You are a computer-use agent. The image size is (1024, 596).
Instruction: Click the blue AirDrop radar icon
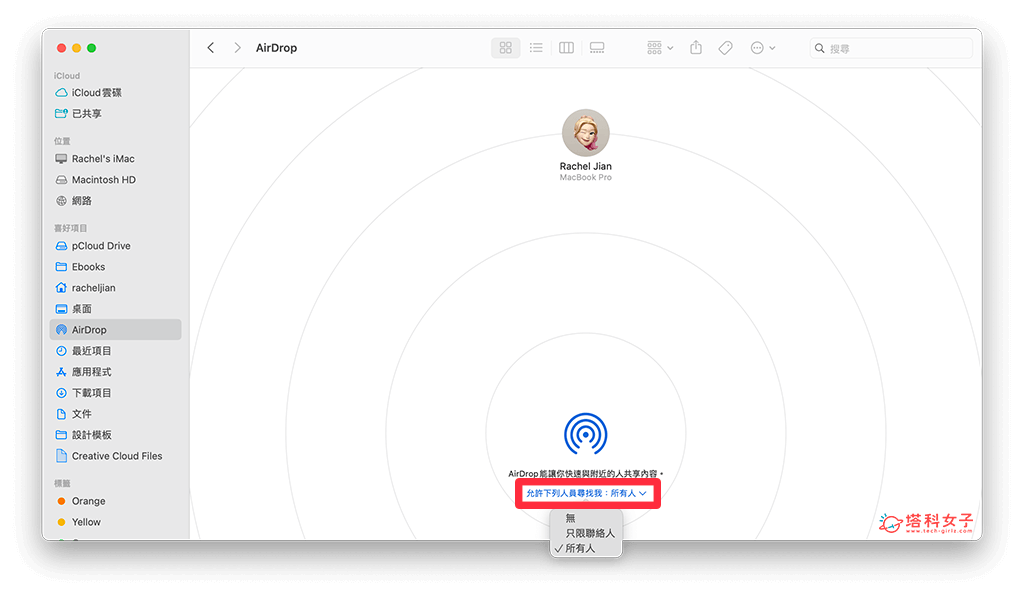(586, 433)
